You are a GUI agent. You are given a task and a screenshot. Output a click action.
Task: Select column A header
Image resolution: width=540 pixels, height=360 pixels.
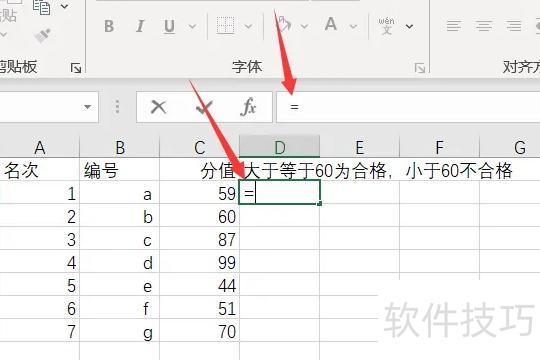point(40,147)
